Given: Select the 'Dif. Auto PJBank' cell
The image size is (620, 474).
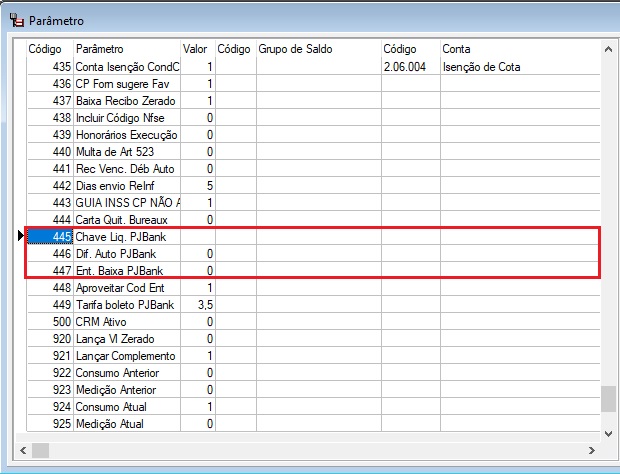Looking at the screenshot, I should pyautogui.click(x=127, y=253).
